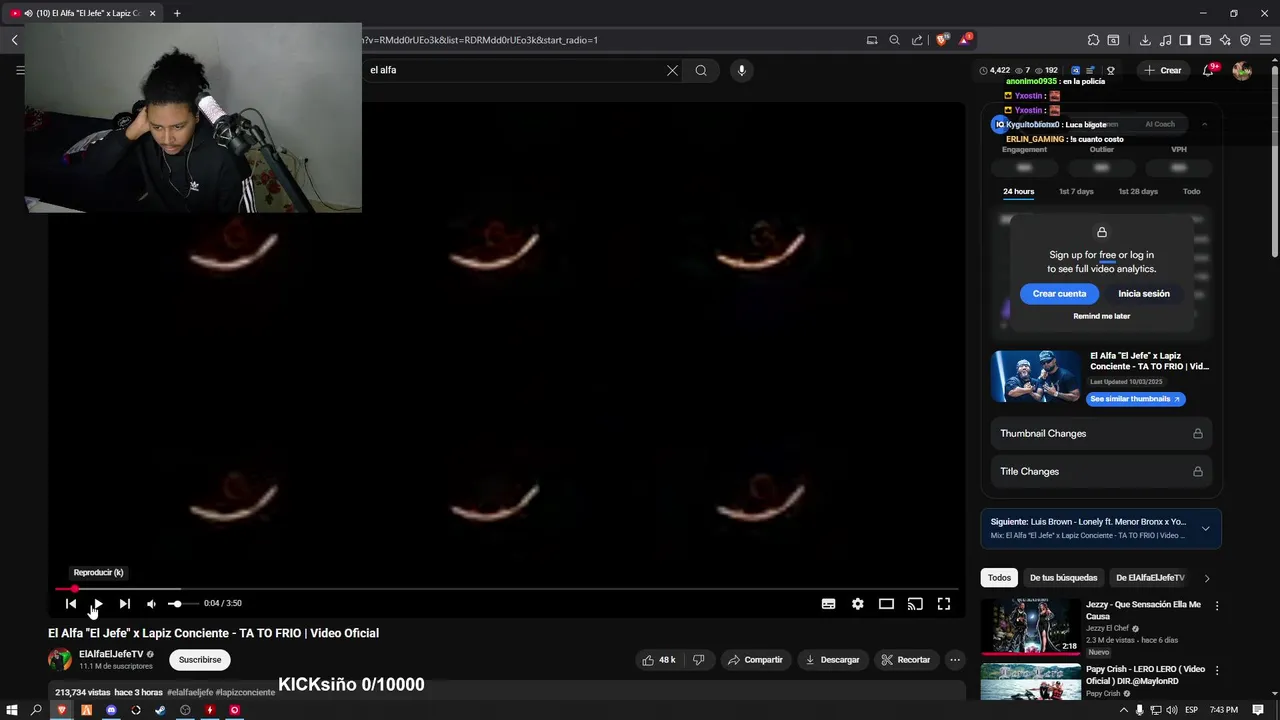
Task: Select the 1st 7 days tab
Action: tap(1076, 191)
